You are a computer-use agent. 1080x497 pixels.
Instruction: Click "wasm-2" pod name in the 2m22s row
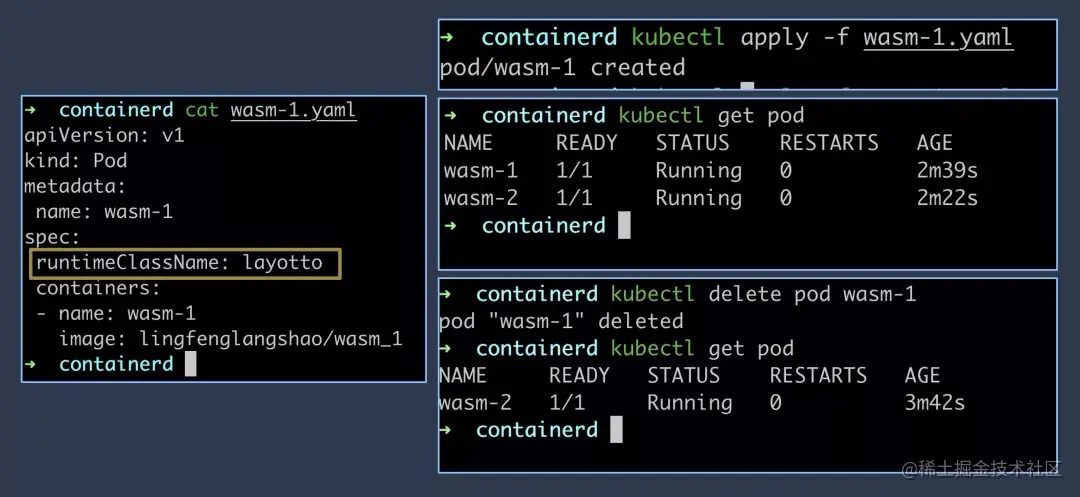coord(481,198)
